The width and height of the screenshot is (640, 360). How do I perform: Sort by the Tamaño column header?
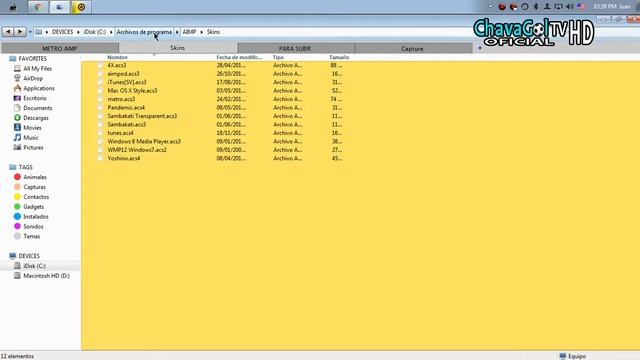[x=339, y=58]
